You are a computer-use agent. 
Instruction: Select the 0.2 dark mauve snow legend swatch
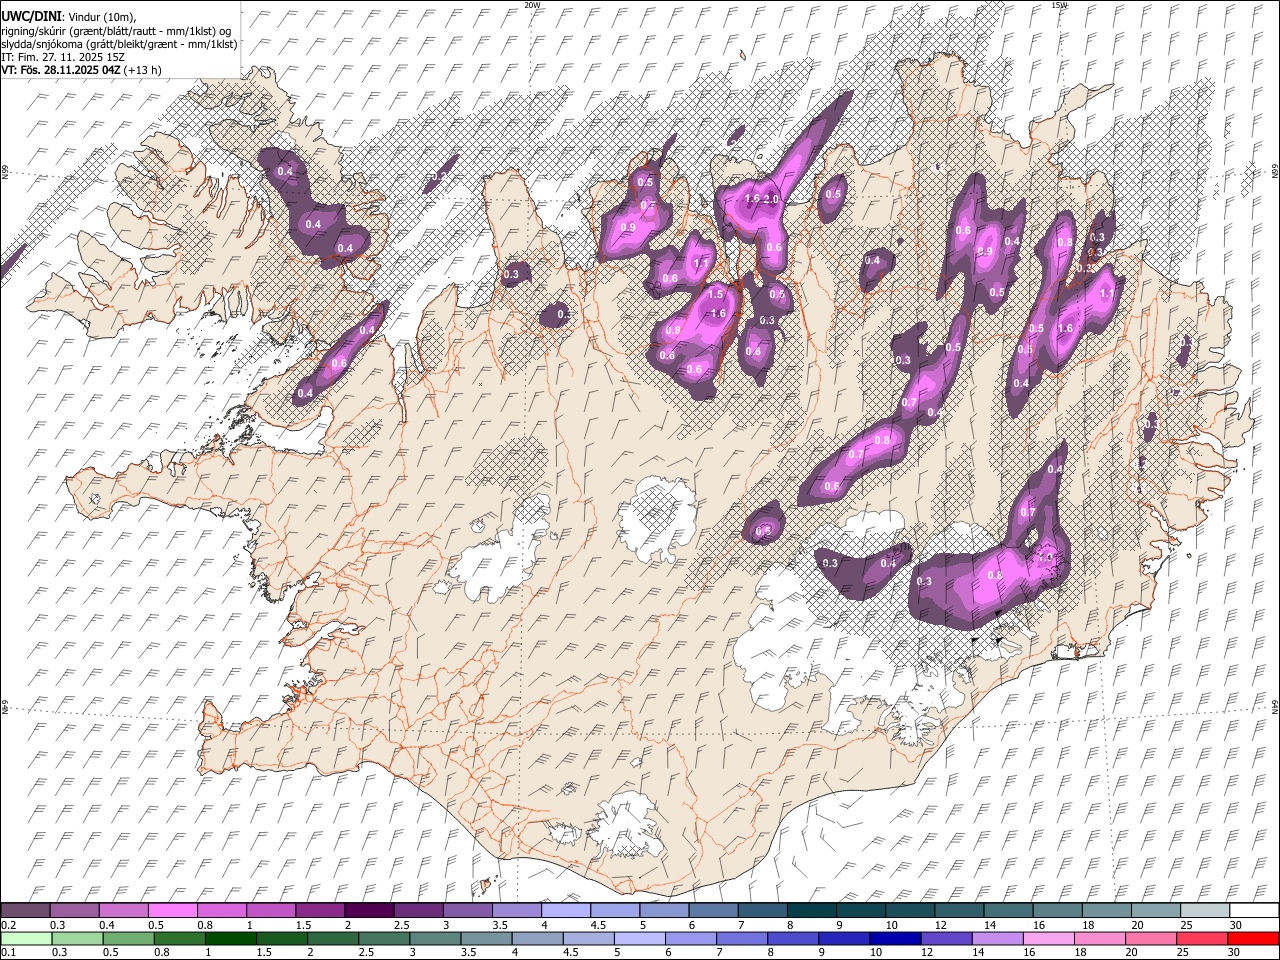click(25, 911)
